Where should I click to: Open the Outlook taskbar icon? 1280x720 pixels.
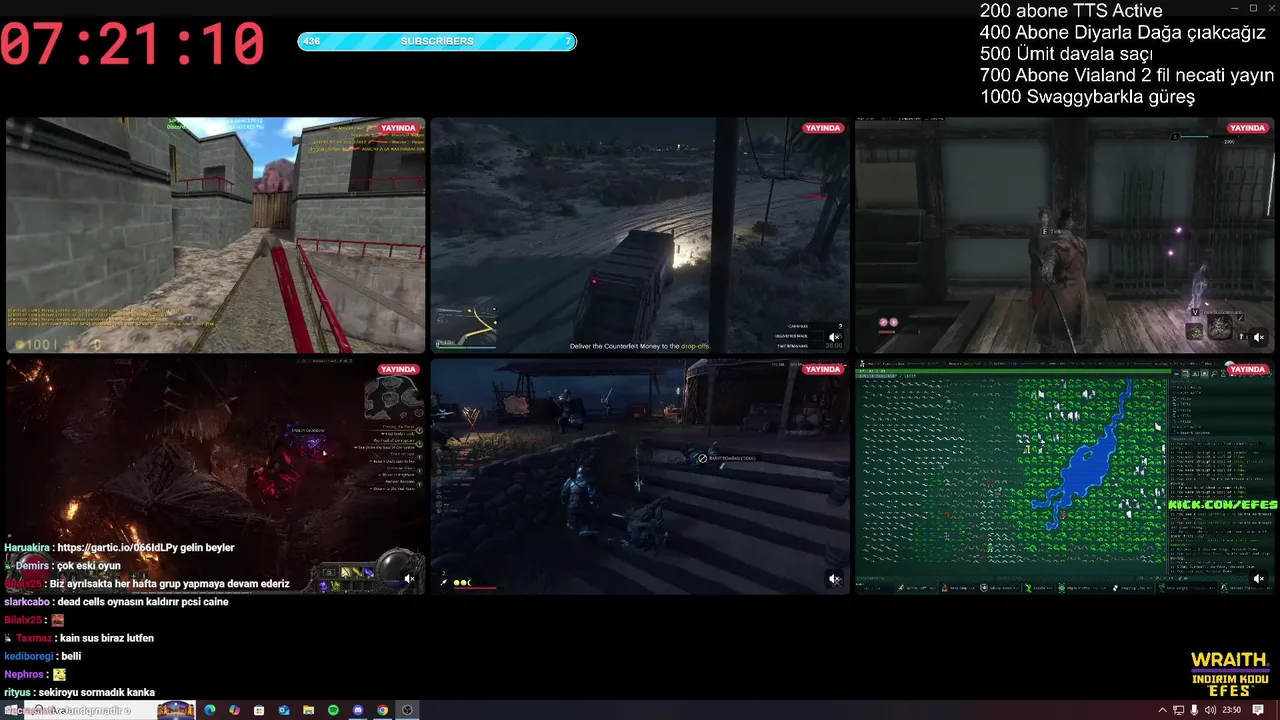click(284, 710)
